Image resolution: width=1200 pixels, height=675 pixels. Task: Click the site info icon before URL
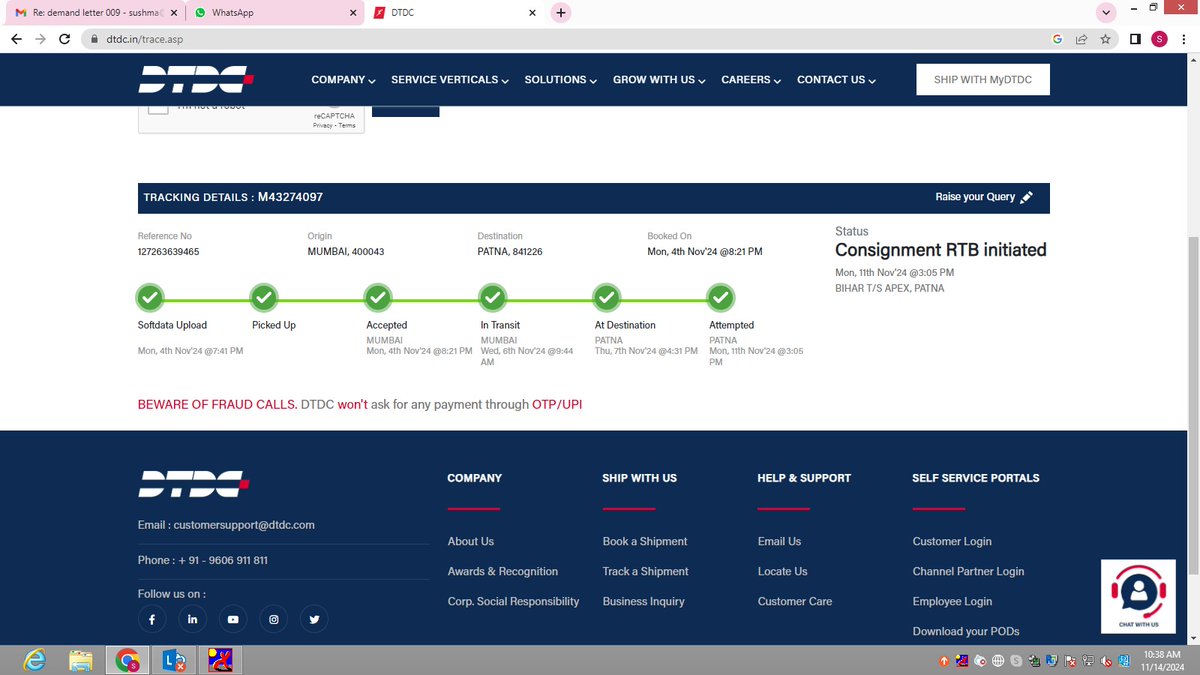(x=93, y=39)
